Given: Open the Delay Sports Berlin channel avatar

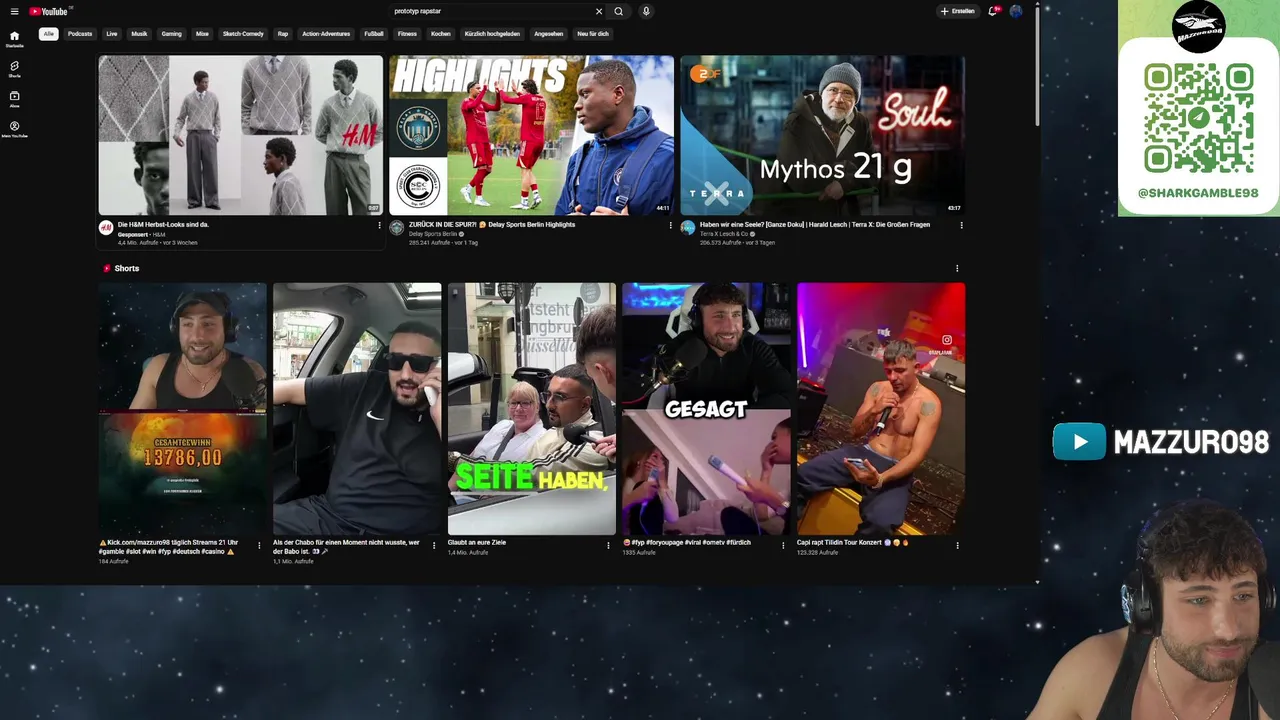Looking at the screenshot, I should (x=397, y=228).
